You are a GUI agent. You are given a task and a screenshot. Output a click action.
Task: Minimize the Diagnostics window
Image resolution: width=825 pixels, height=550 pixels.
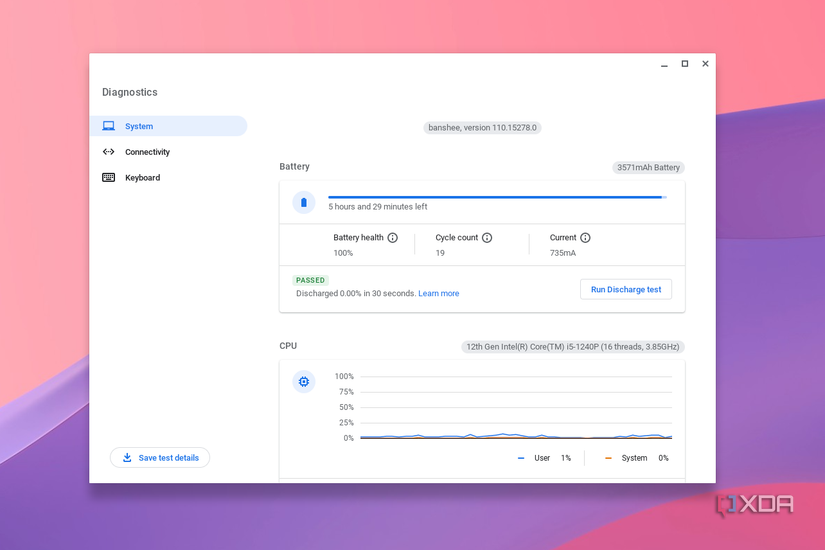(664, 64)
